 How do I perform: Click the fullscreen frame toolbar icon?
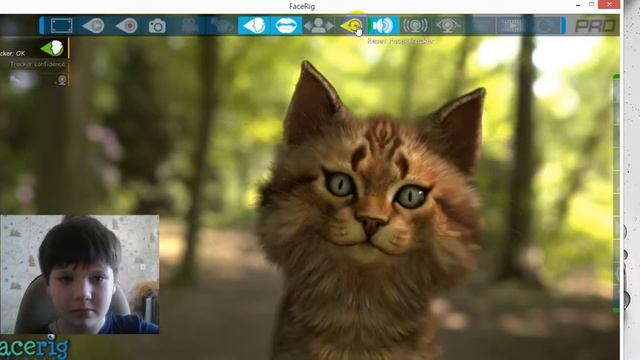point(62,25)
